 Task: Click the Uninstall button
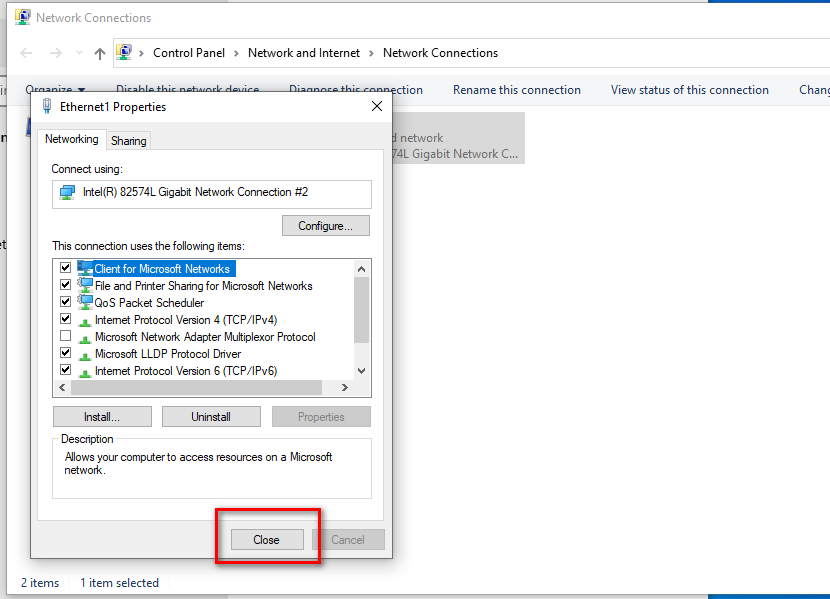click(x=211, y=417)
